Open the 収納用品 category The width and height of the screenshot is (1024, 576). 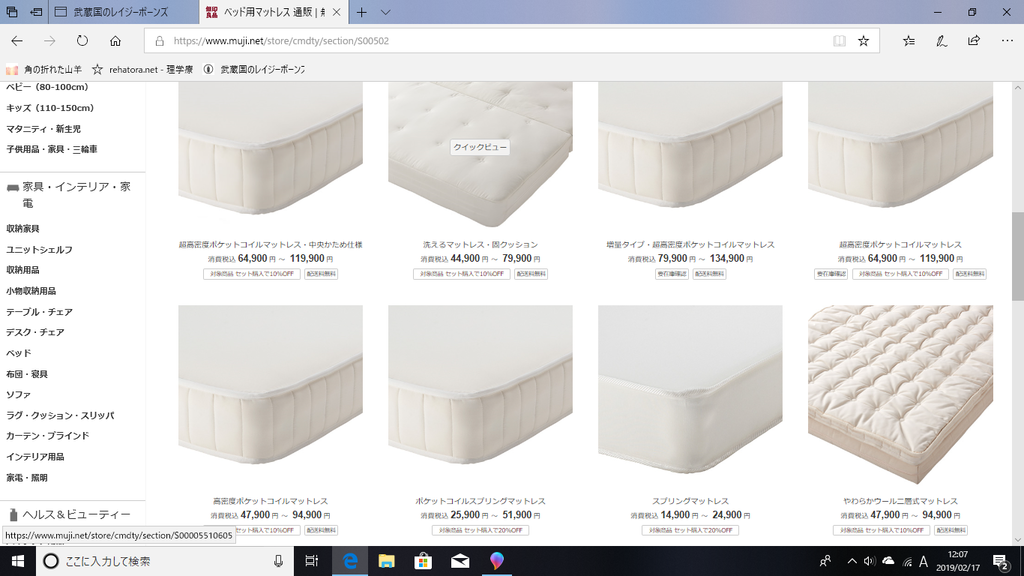[x=23, y=270]
